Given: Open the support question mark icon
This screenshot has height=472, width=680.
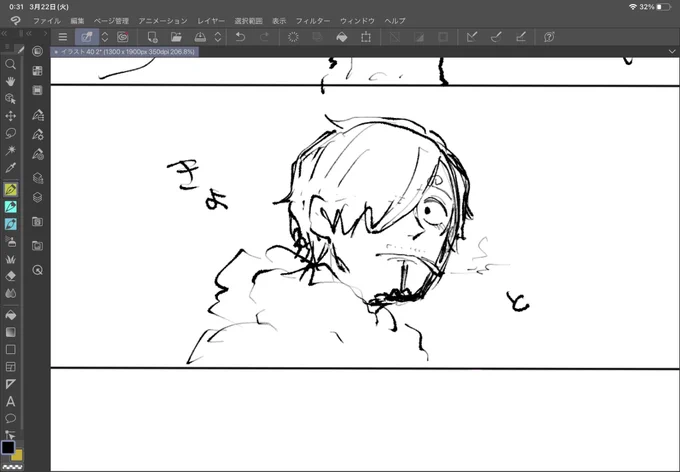Looking at the screenshot, I should click(x=549, y=37).
